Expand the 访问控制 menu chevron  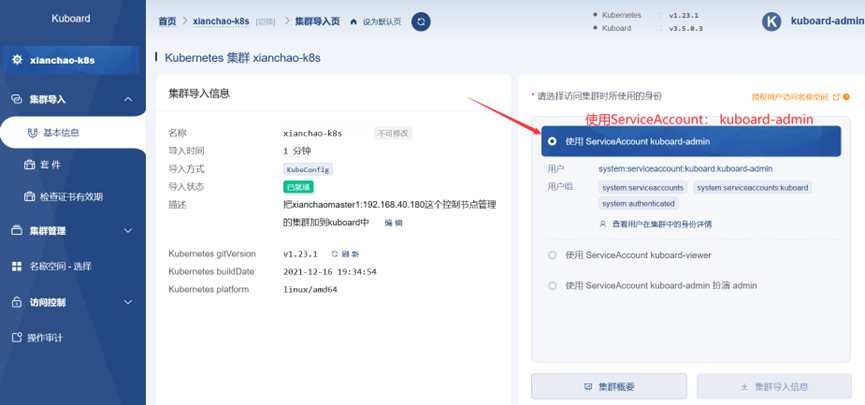128,302
